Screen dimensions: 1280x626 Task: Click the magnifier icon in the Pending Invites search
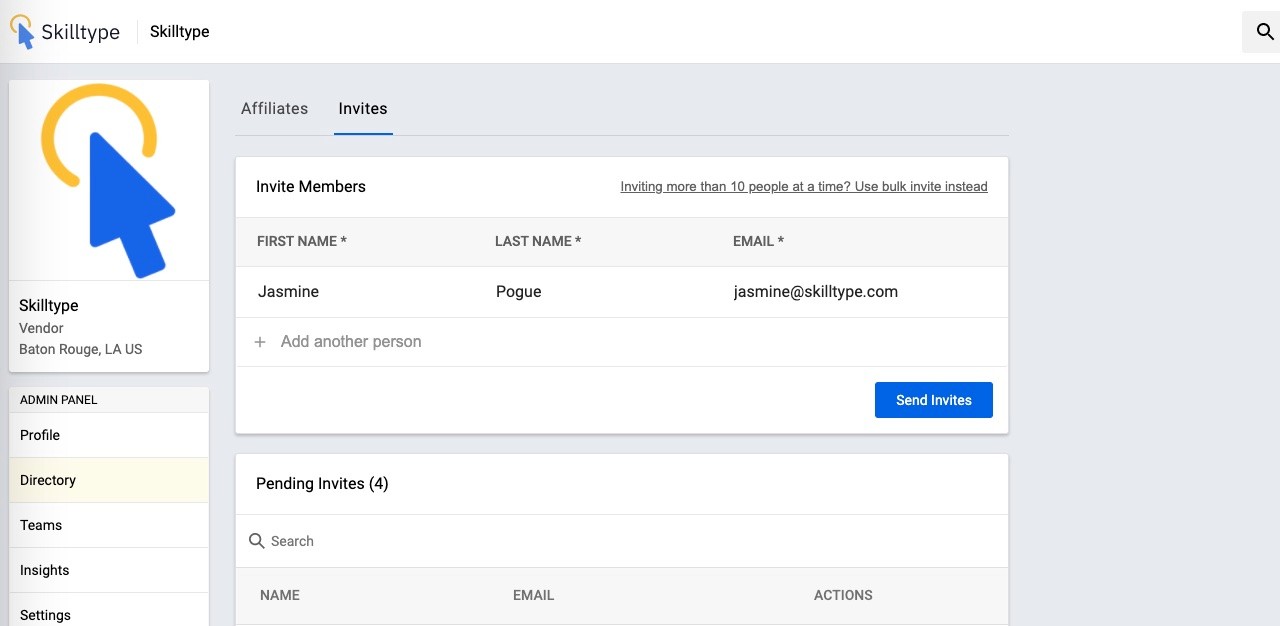point(257,541)
